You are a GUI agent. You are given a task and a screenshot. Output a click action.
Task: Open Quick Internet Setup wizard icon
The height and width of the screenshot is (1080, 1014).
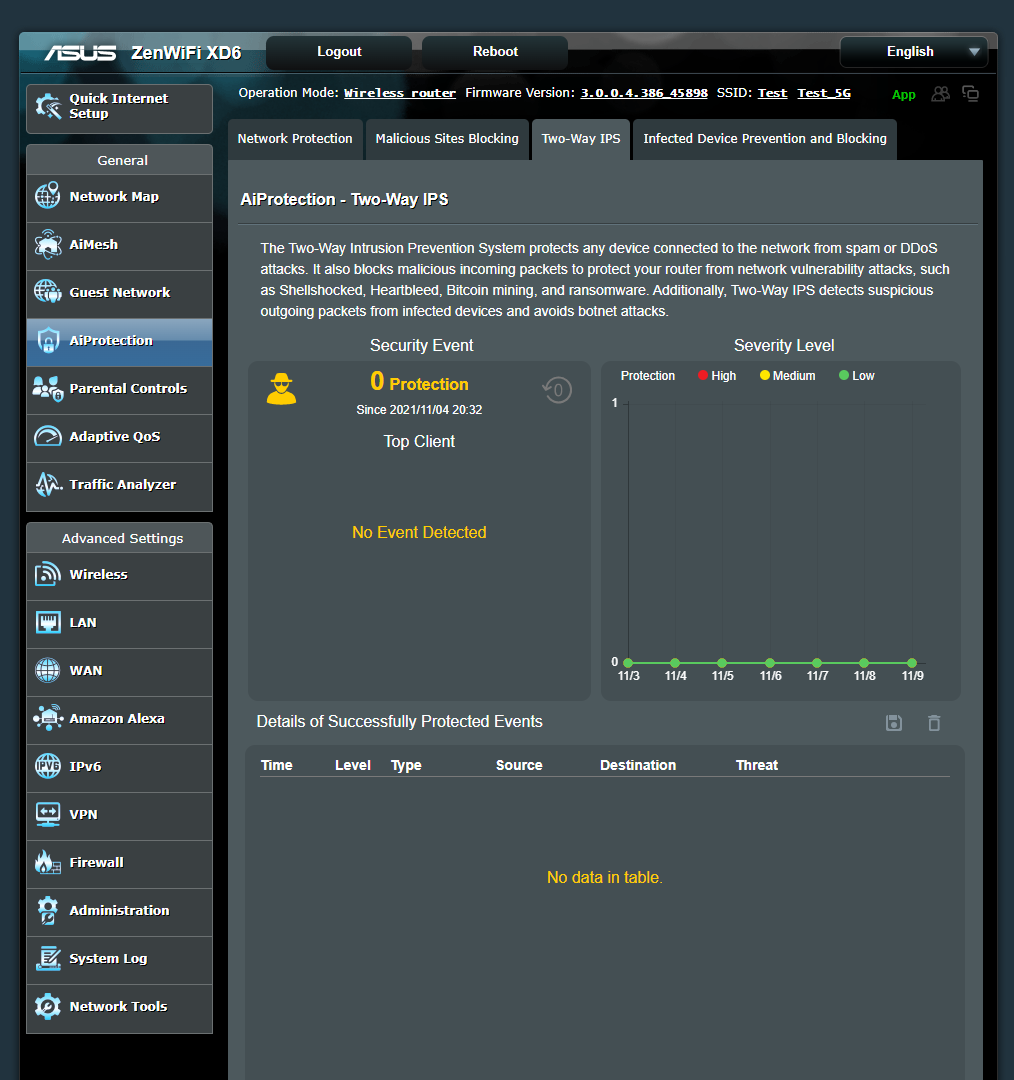point(48,106)
